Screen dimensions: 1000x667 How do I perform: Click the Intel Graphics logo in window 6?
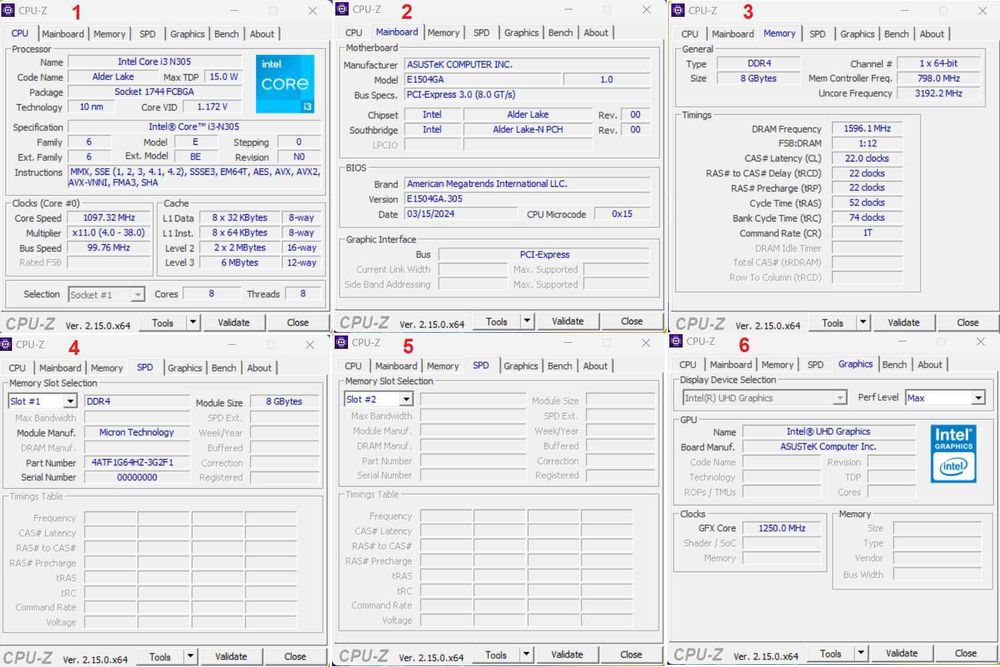click(953, 453)
